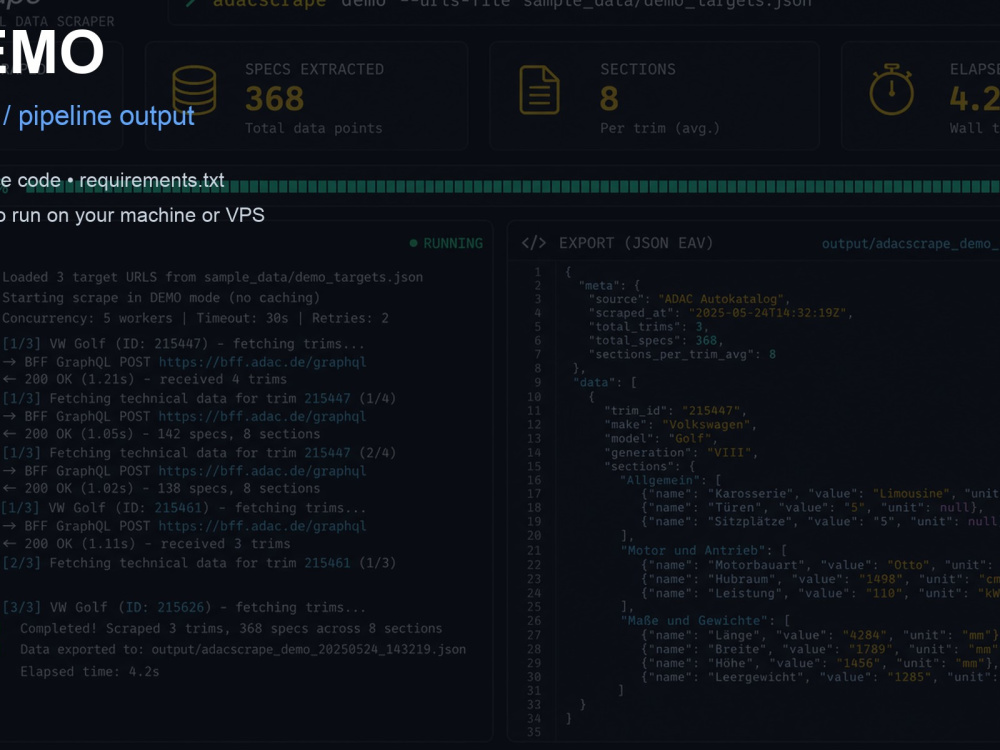
Task: Click the 'Data exported to' log line
Action: point(243,649)
